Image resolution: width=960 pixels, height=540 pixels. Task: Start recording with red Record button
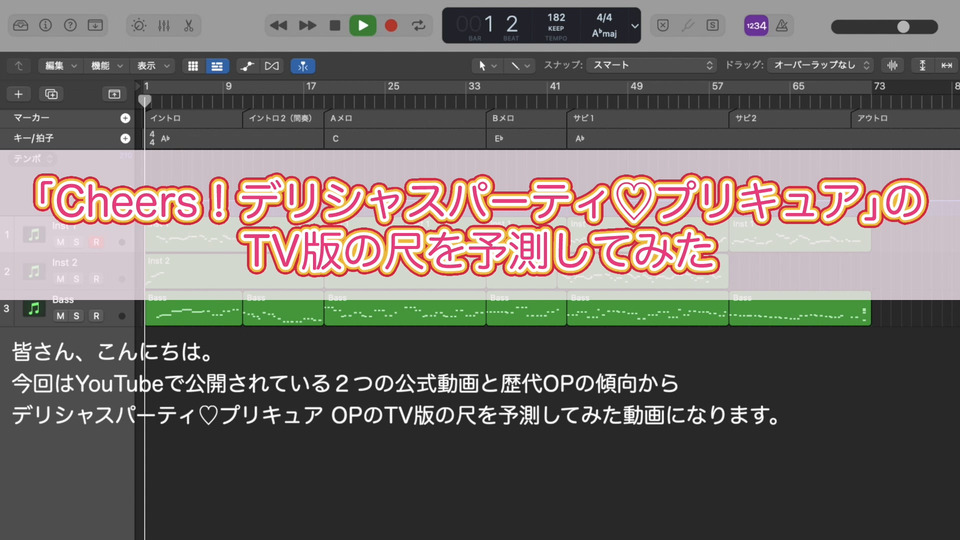(x=391, y=25)
